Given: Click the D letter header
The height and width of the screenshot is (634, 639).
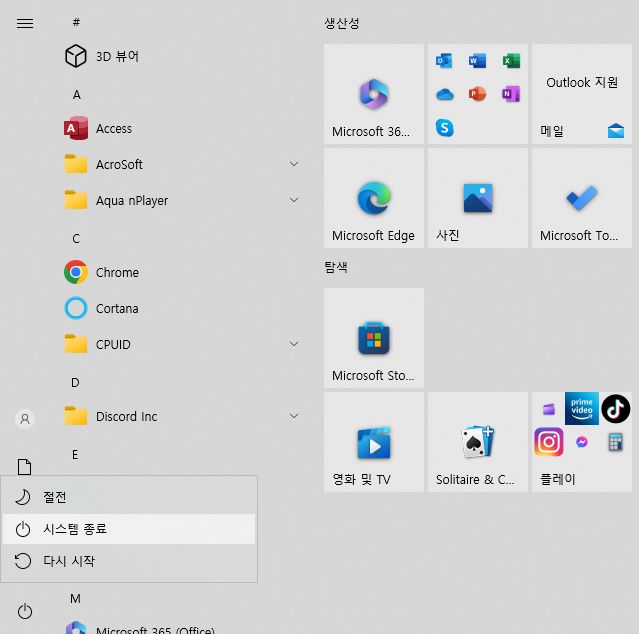Looking at the screenshot, I should pyautogui.click(x=75, y=383).
